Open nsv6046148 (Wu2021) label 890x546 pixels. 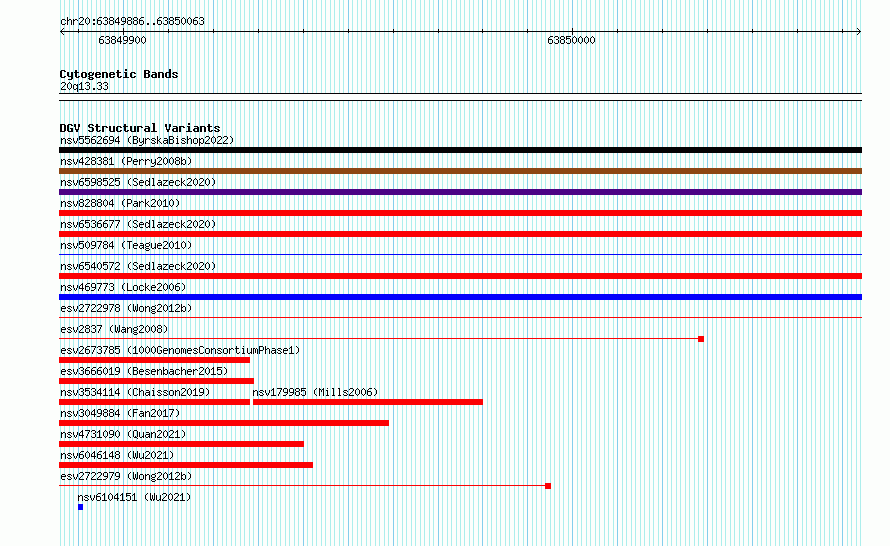click(x=117, y=455)
